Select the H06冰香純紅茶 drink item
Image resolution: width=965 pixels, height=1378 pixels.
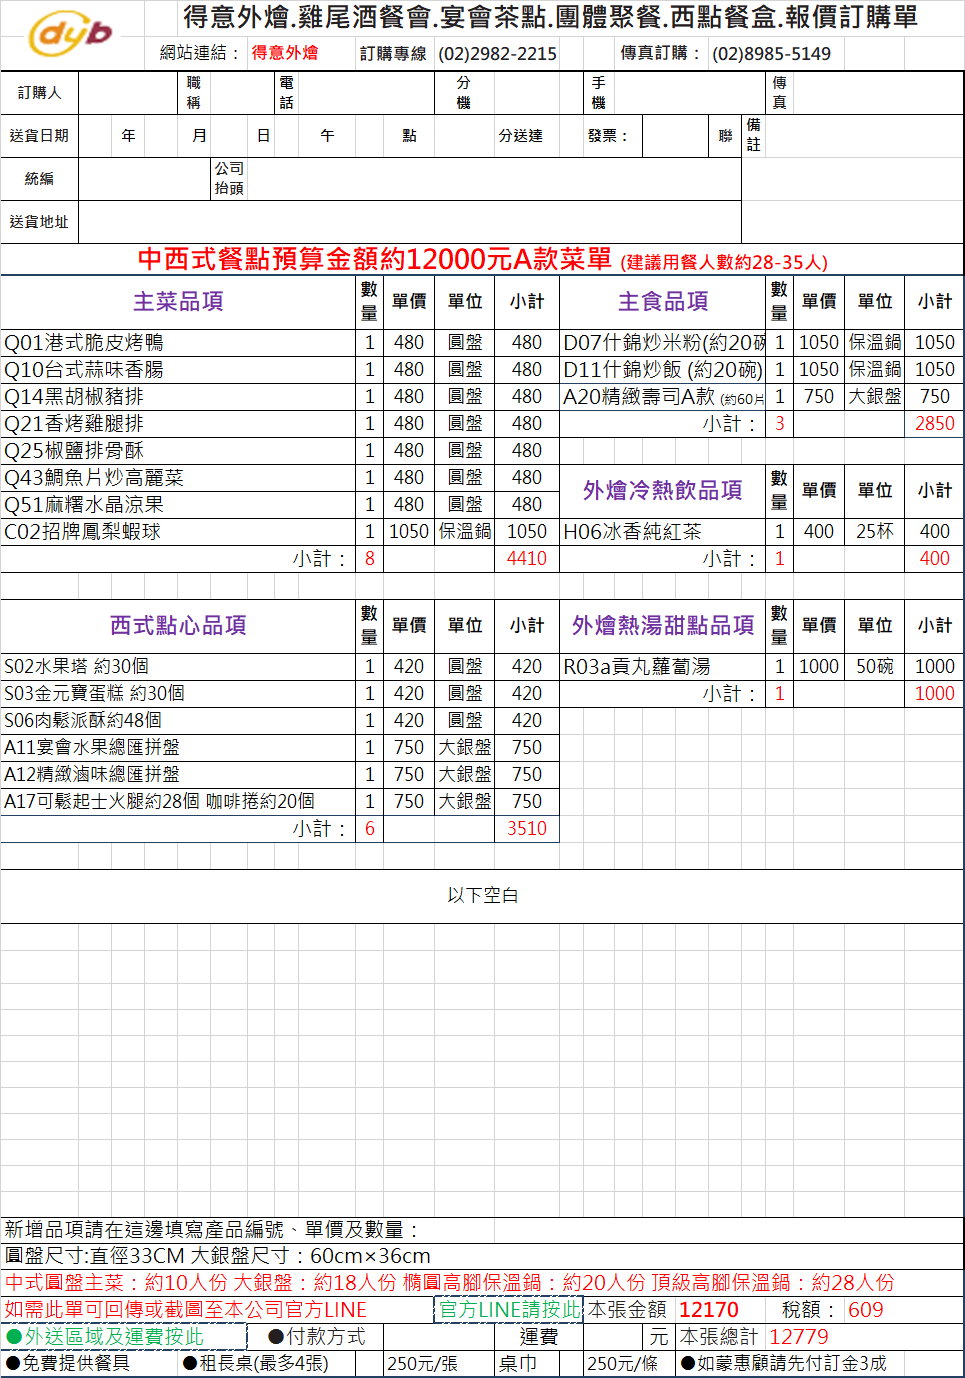tap(663, 532)
